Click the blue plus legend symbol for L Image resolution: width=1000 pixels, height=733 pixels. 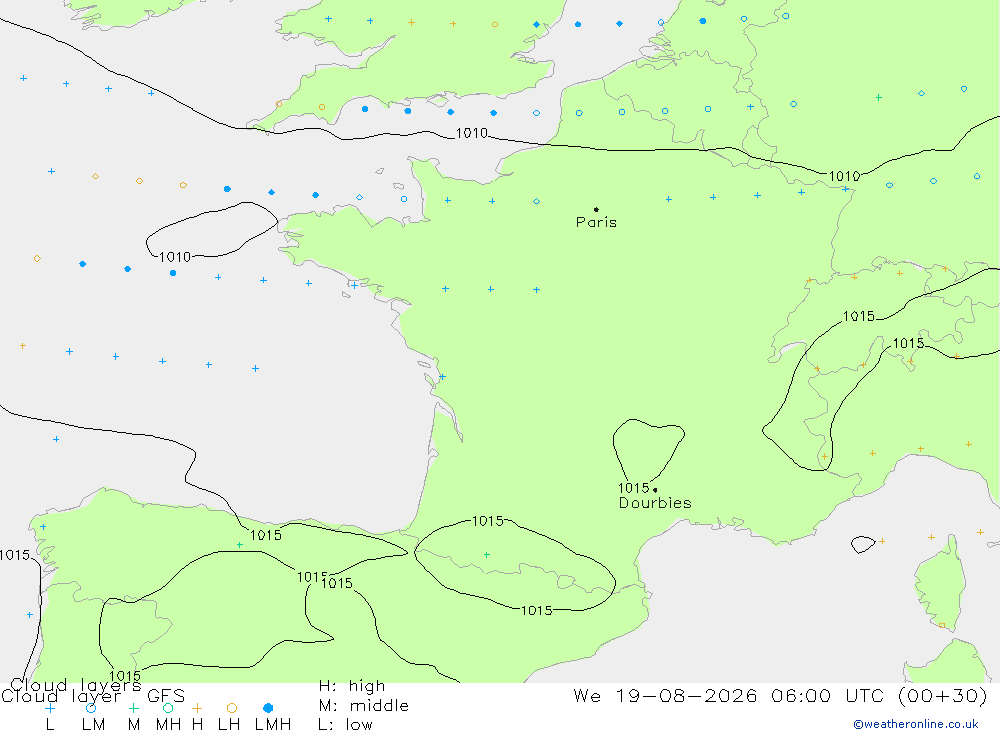(x=50, y=708)
